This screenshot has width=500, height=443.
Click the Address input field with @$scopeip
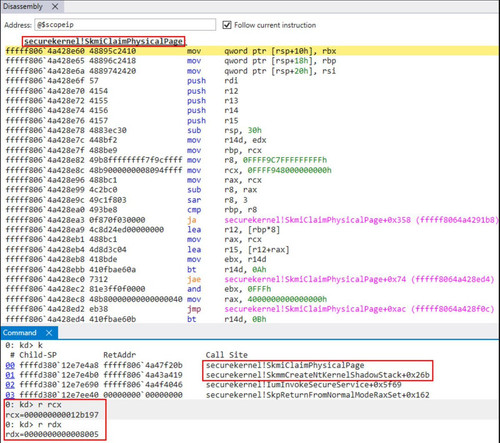click(x=125, y=25)
